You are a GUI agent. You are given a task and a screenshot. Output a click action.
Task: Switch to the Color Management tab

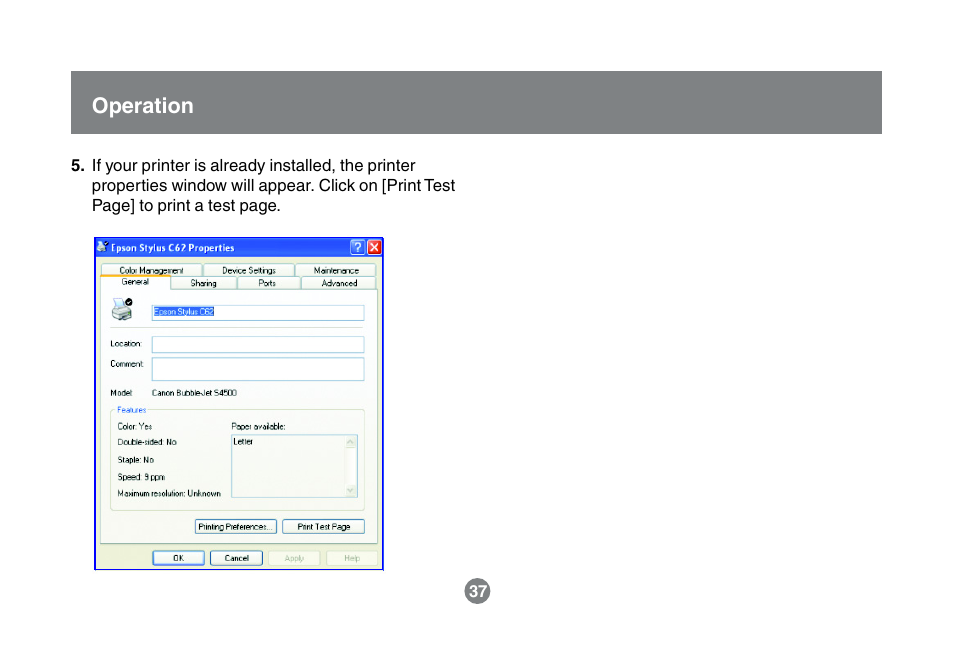coord(151,270)
